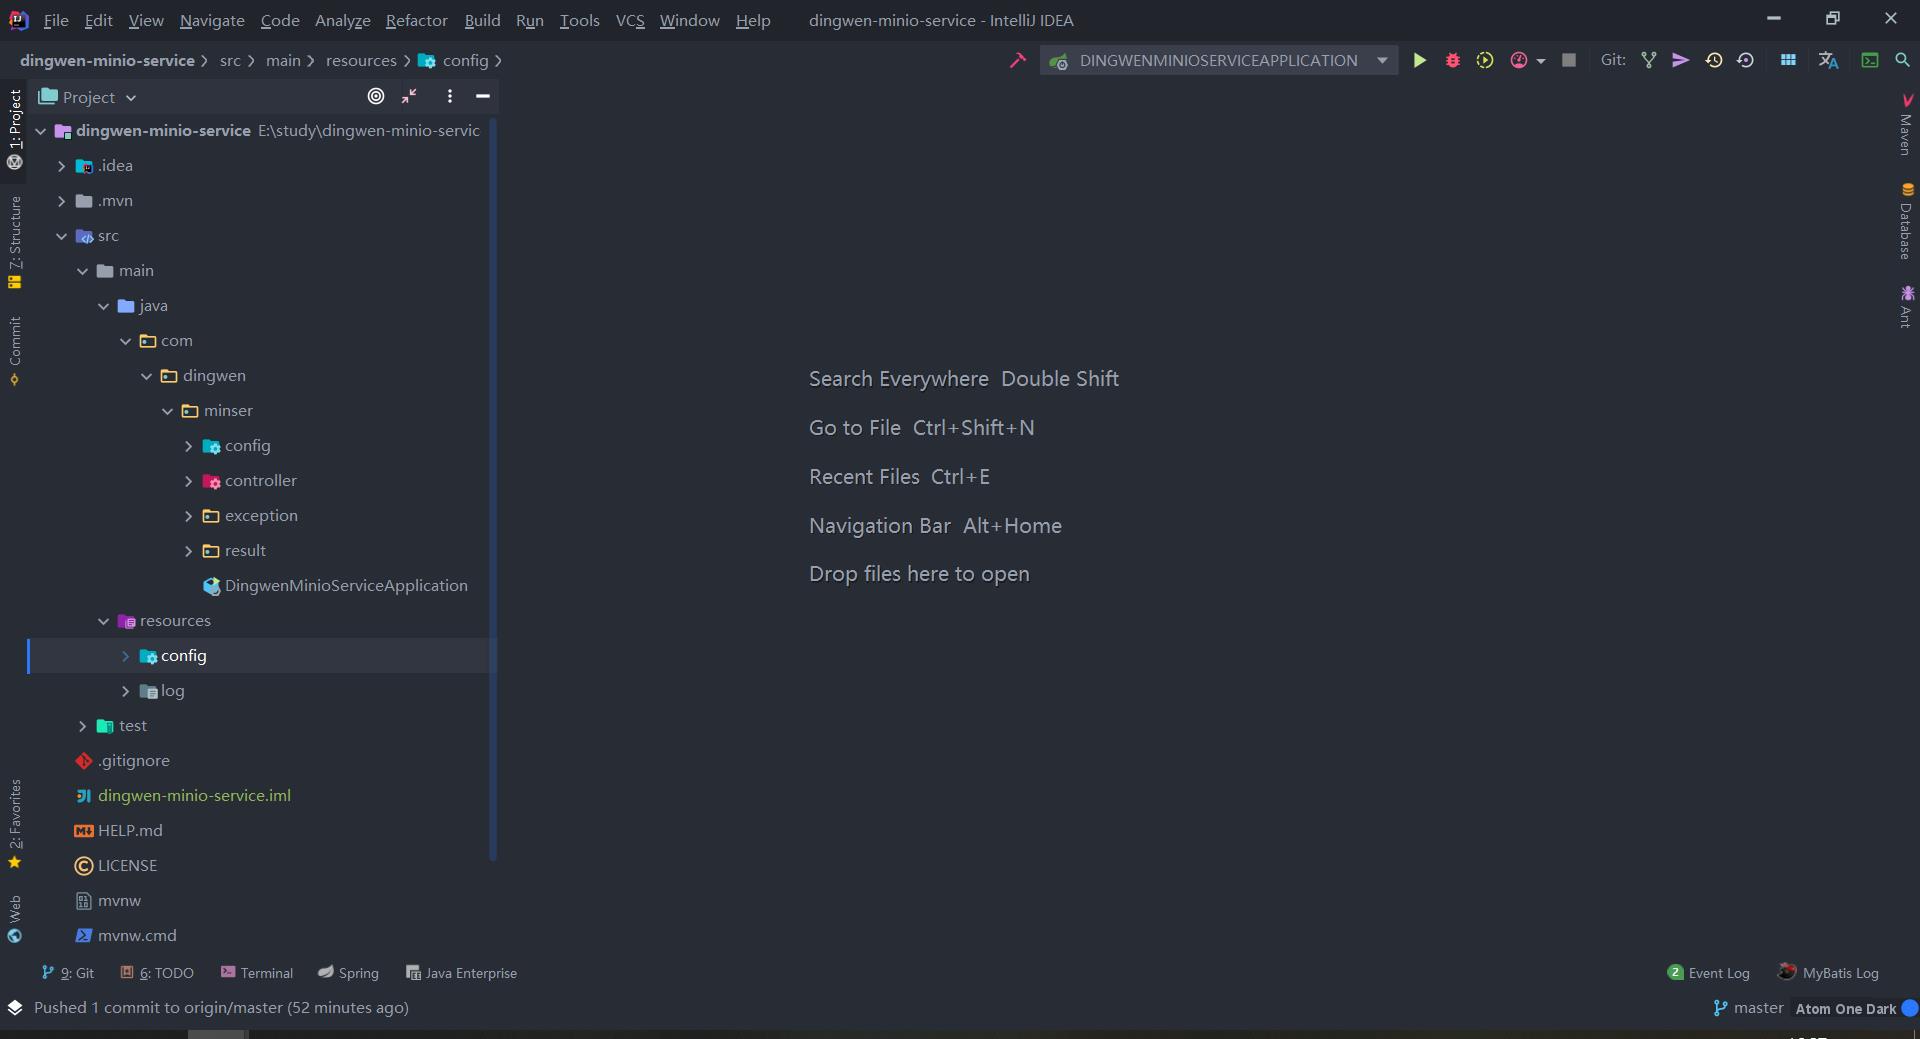Click the Git push arrow icon
Image resolution: width=1920 pixels, height=1039 pixels.
[1681, 61]
